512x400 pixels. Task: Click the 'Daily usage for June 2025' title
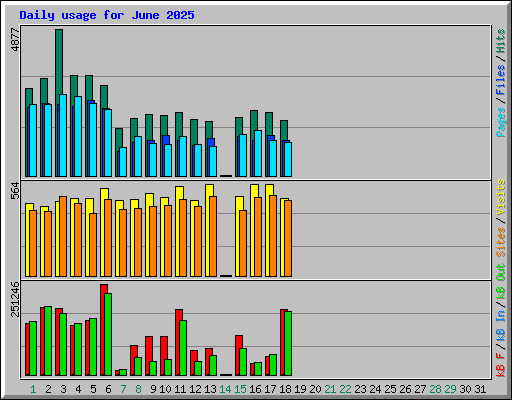click(107, 15)
